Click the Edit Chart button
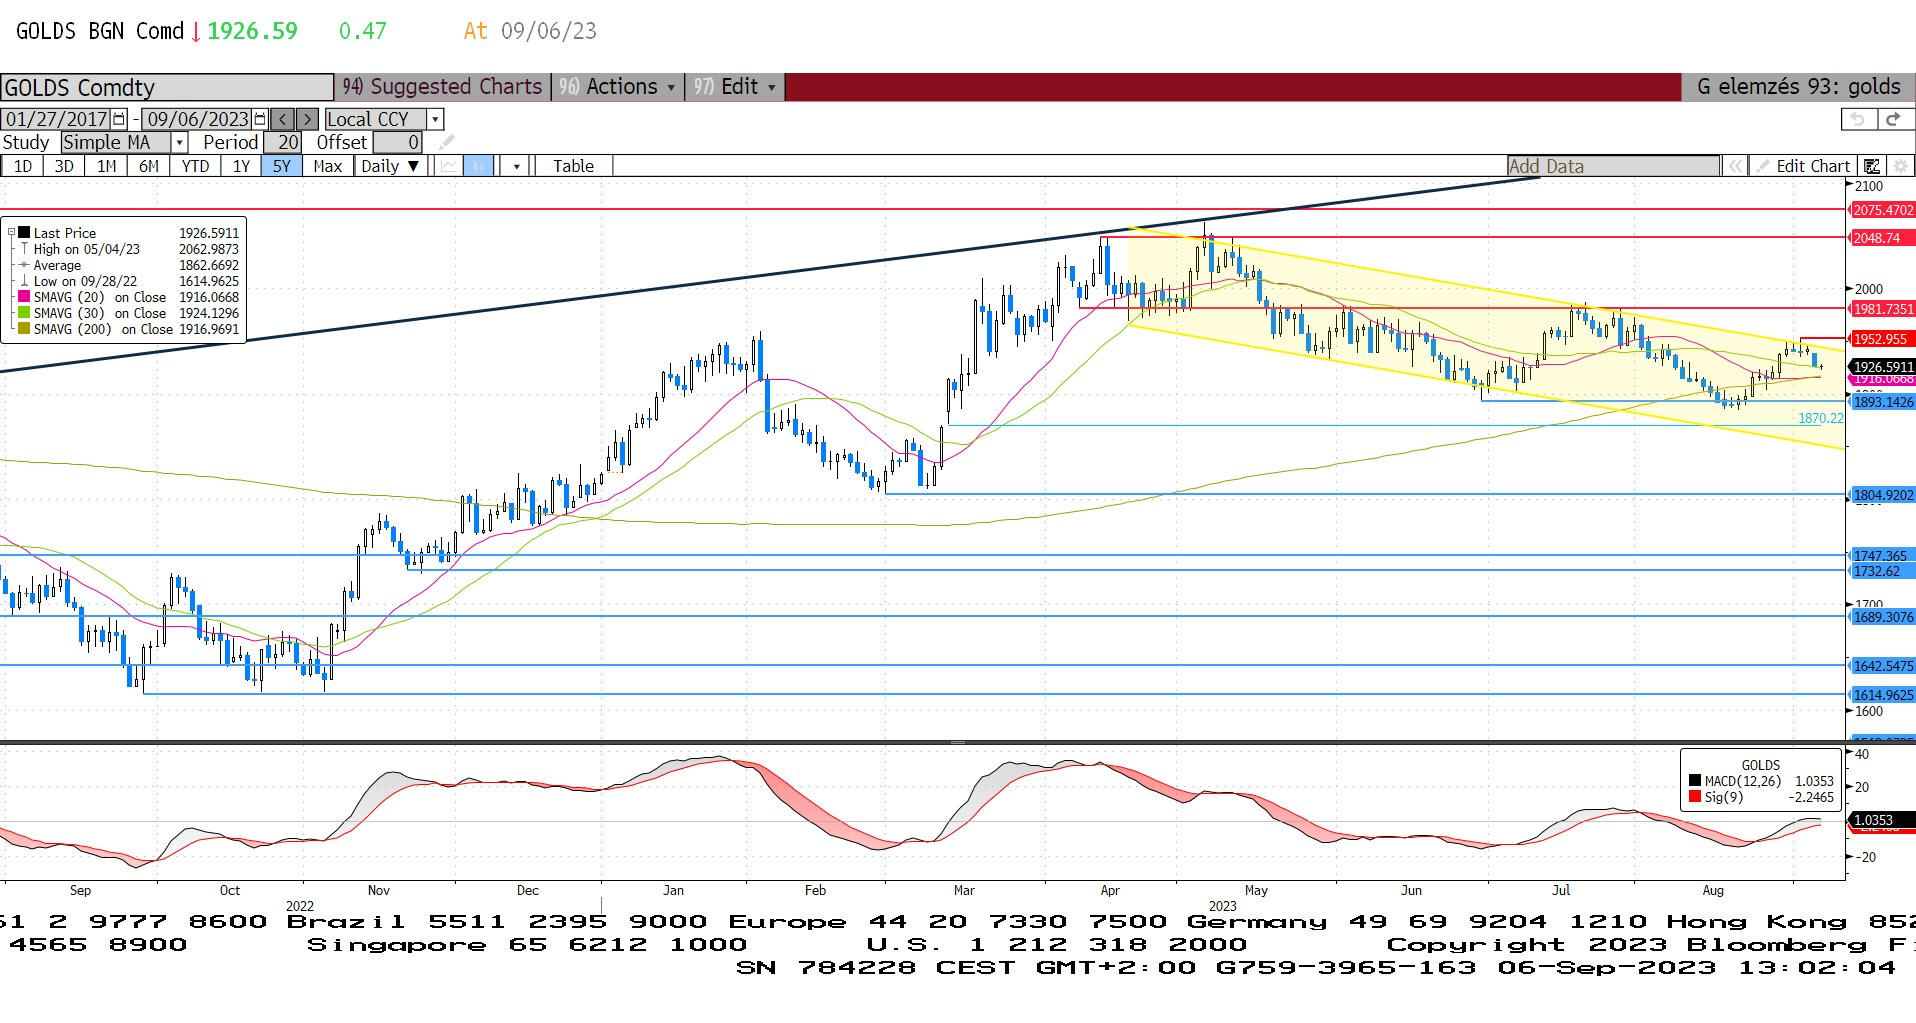 1804,166
